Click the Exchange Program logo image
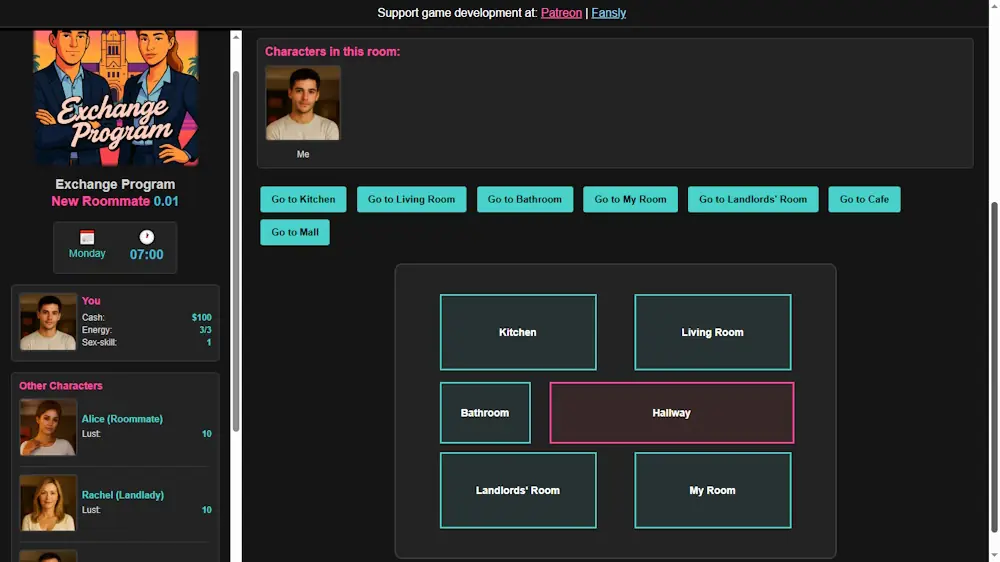The height and width of the screenshot is (562, 1000). point(115,98)
